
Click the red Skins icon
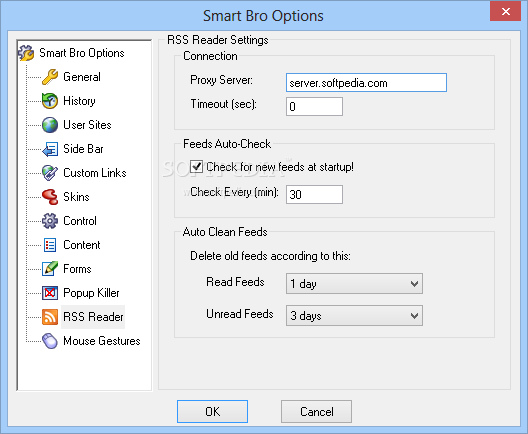(x=50, y=197)
